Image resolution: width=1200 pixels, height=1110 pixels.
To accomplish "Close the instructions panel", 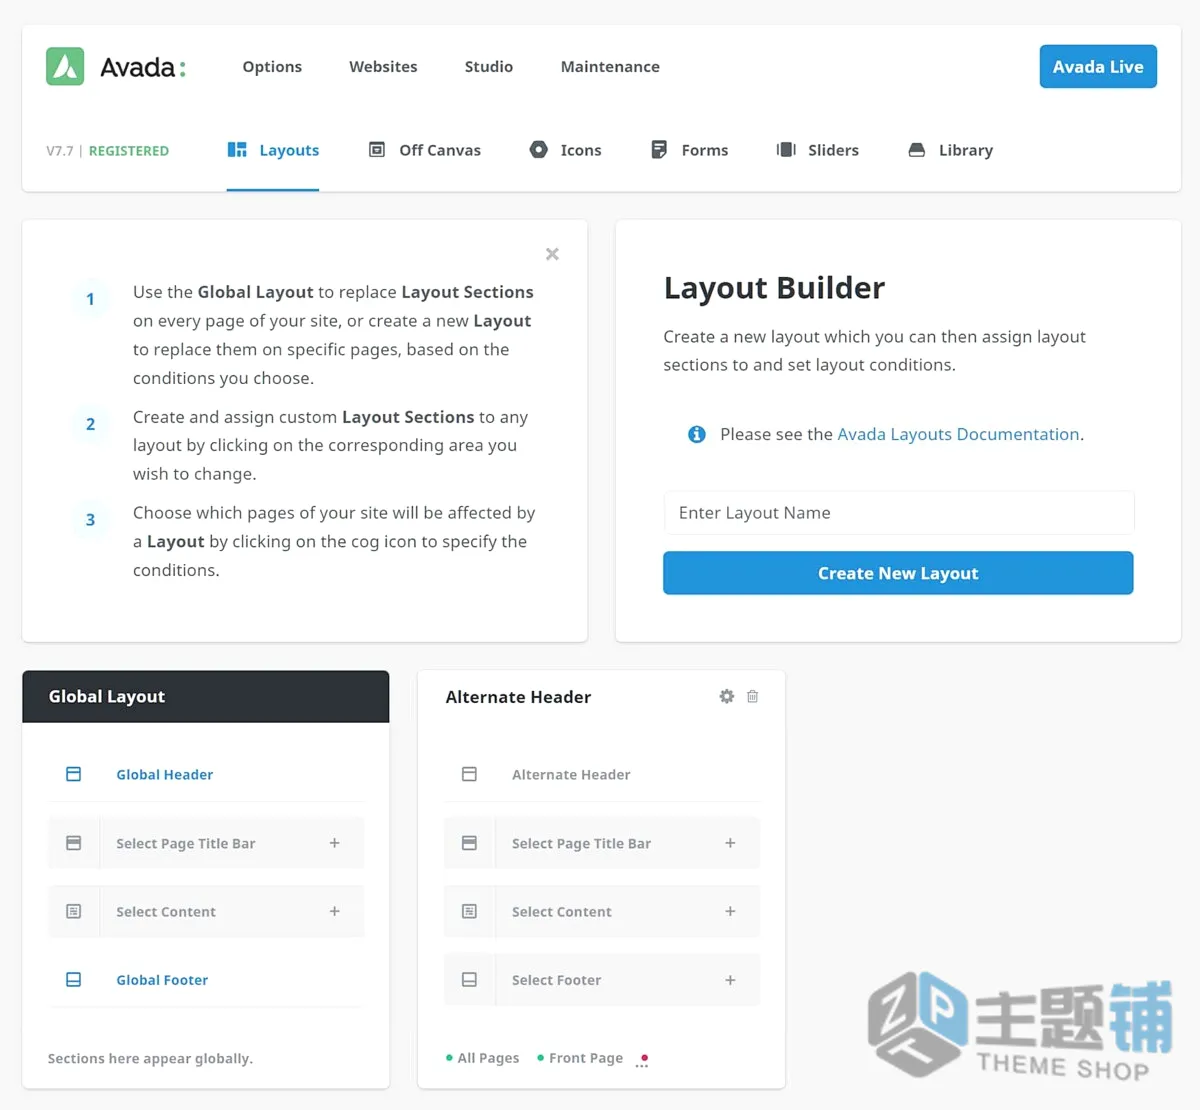I will pyautogui.click(x=552, y=254).
